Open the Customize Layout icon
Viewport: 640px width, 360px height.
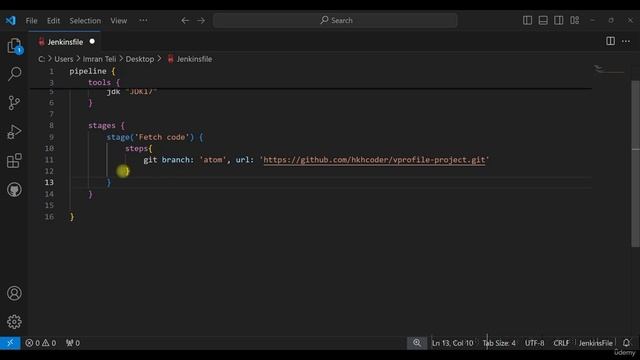click(575, 20)
